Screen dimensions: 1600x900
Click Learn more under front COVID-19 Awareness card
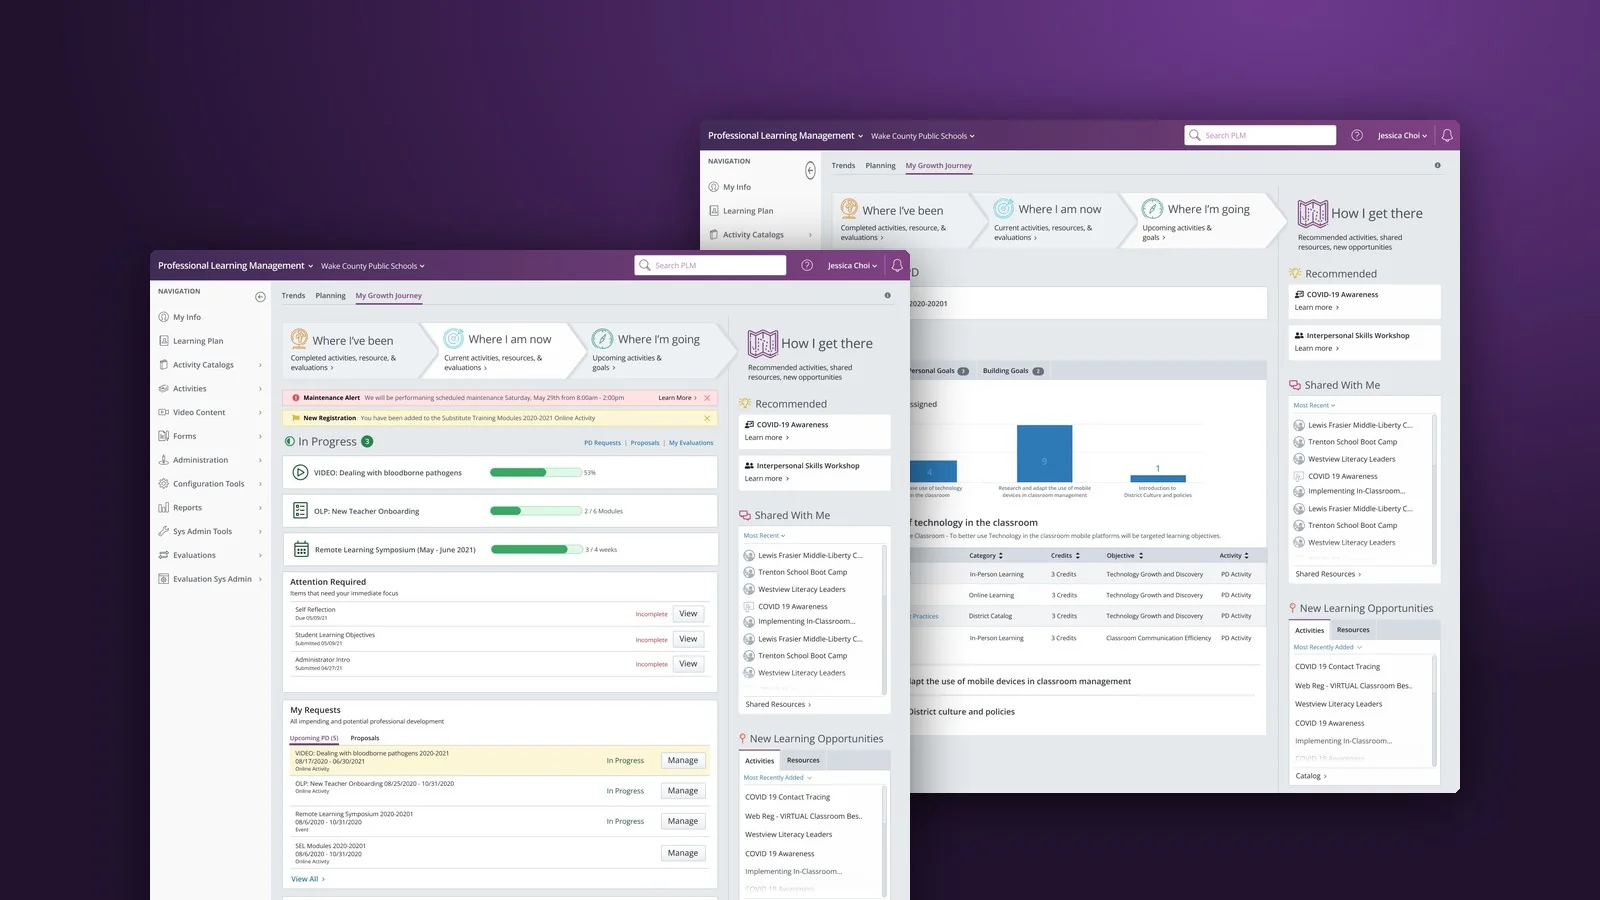click(767, 437)
